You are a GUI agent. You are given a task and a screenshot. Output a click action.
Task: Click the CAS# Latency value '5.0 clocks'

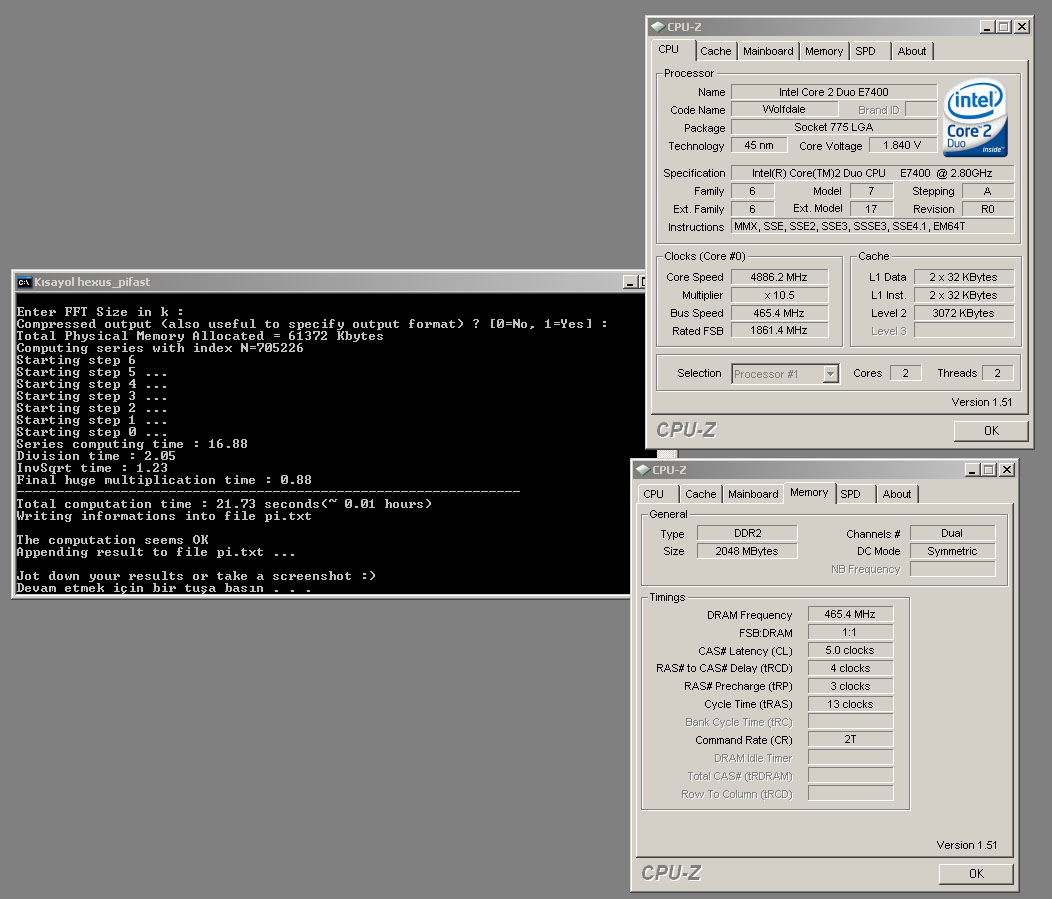(850, 650)
